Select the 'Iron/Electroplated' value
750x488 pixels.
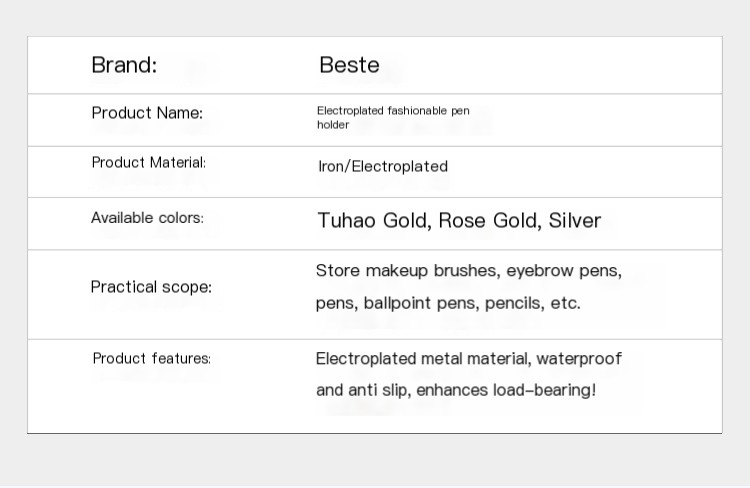(383, 166)
